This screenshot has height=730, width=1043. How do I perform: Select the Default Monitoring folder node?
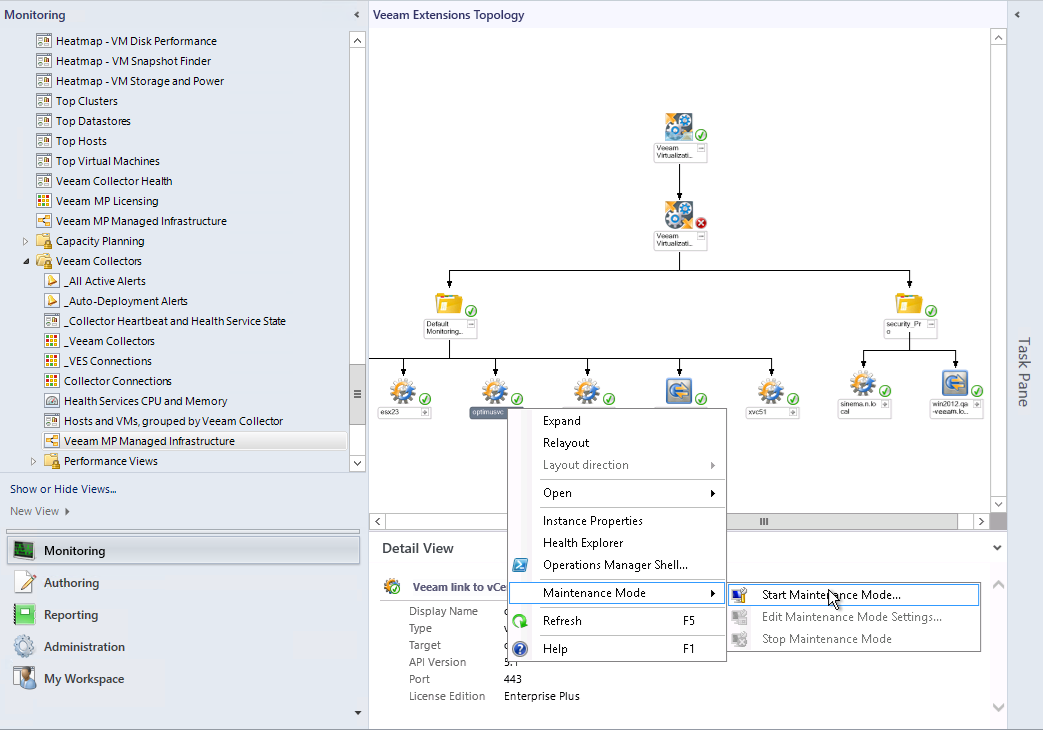[x=449, y=303]
